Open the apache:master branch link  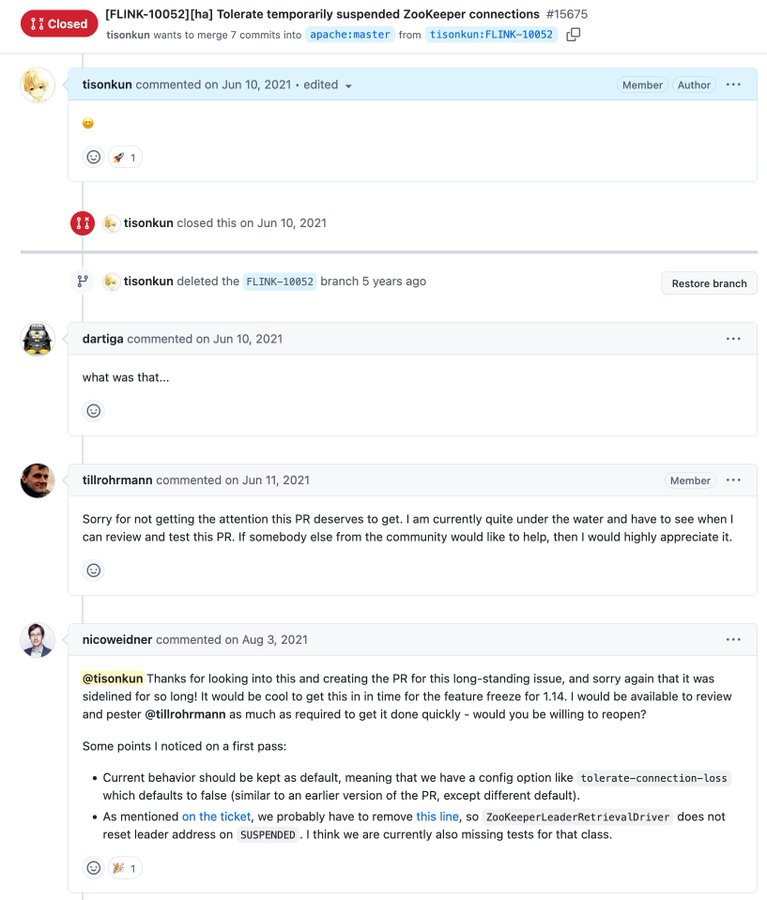[350, 34]
